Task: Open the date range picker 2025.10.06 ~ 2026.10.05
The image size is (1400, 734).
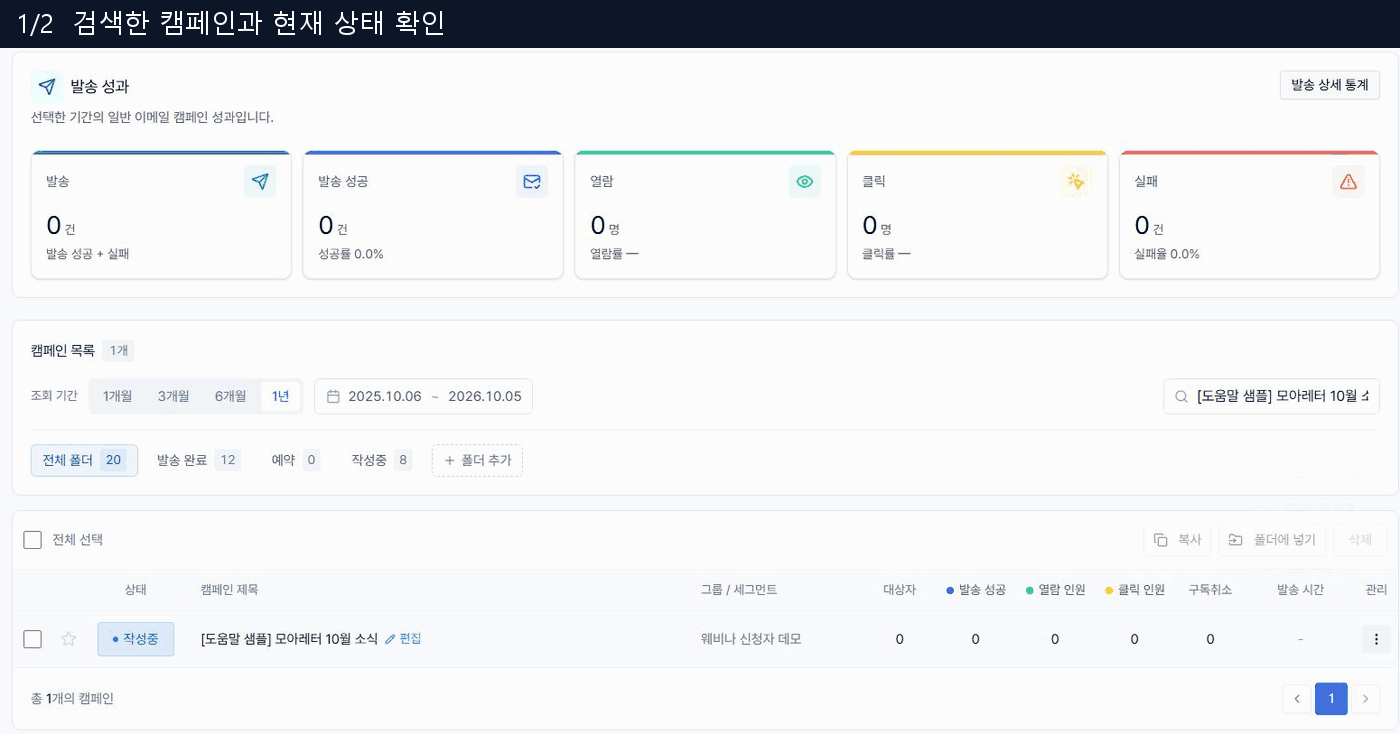Action: 423,396
